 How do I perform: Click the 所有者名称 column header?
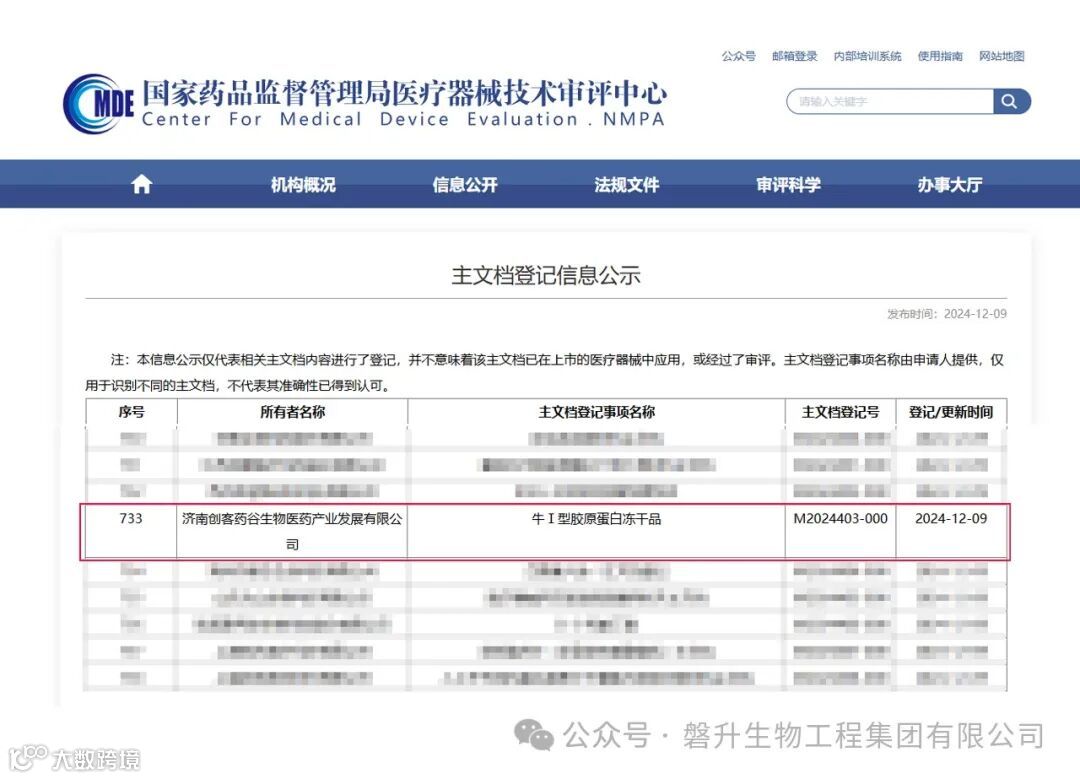tap(292, 412)
